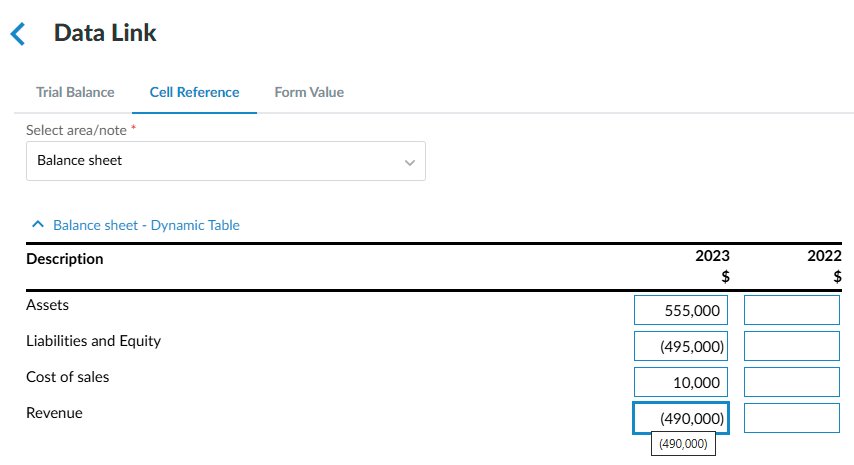This screenshot has width=854, height=465.
Task: Click the empty Revenue 2022 cell
Action: coord(792,418)
